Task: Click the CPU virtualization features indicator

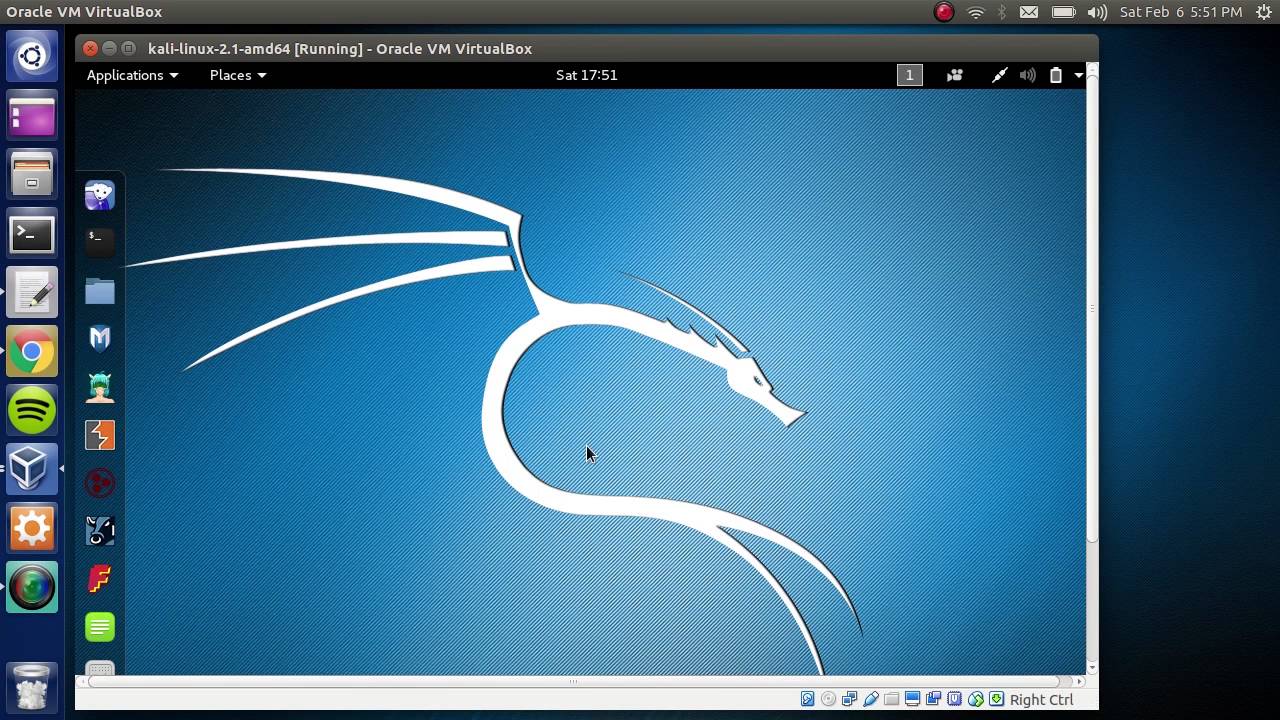Action: (954, 699)
